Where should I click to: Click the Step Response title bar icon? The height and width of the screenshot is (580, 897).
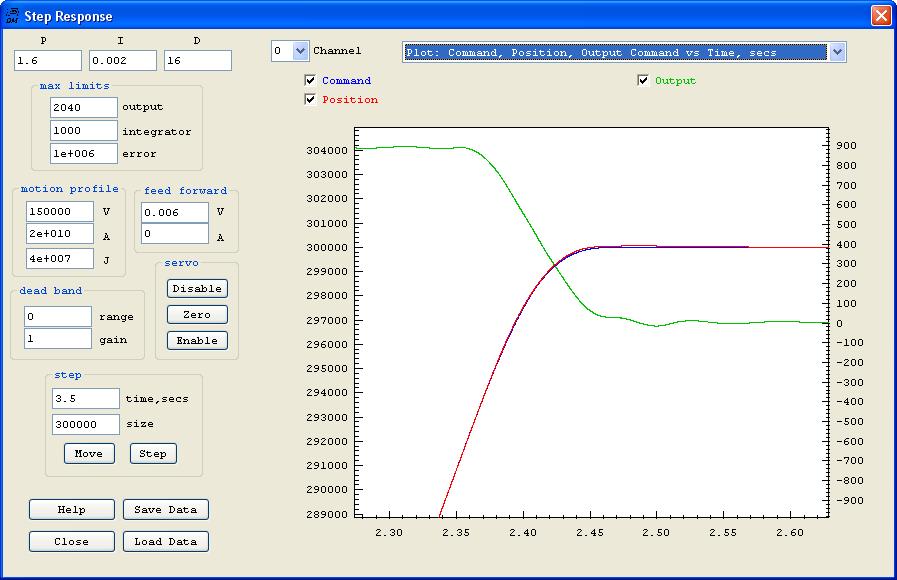pos(12,16)
